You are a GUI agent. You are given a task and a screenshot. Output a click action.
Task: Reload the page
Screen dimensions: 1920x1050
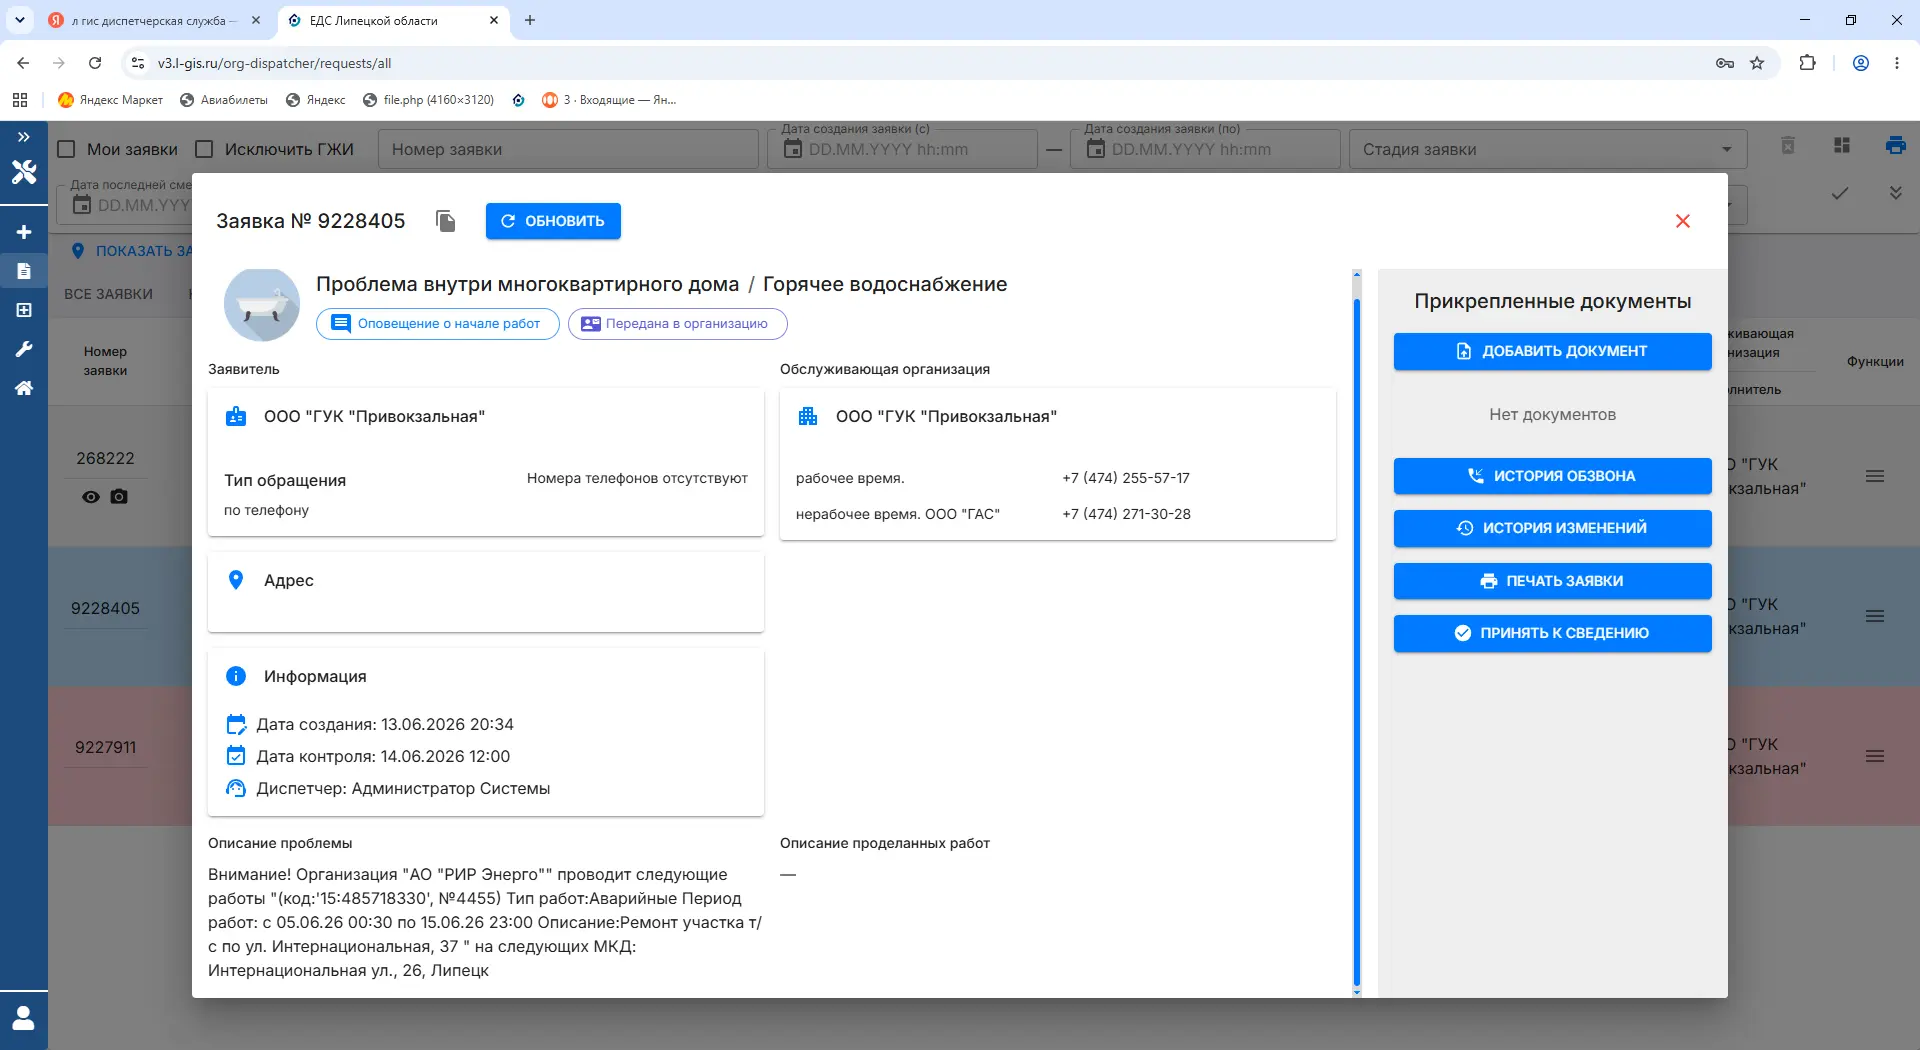95,63
